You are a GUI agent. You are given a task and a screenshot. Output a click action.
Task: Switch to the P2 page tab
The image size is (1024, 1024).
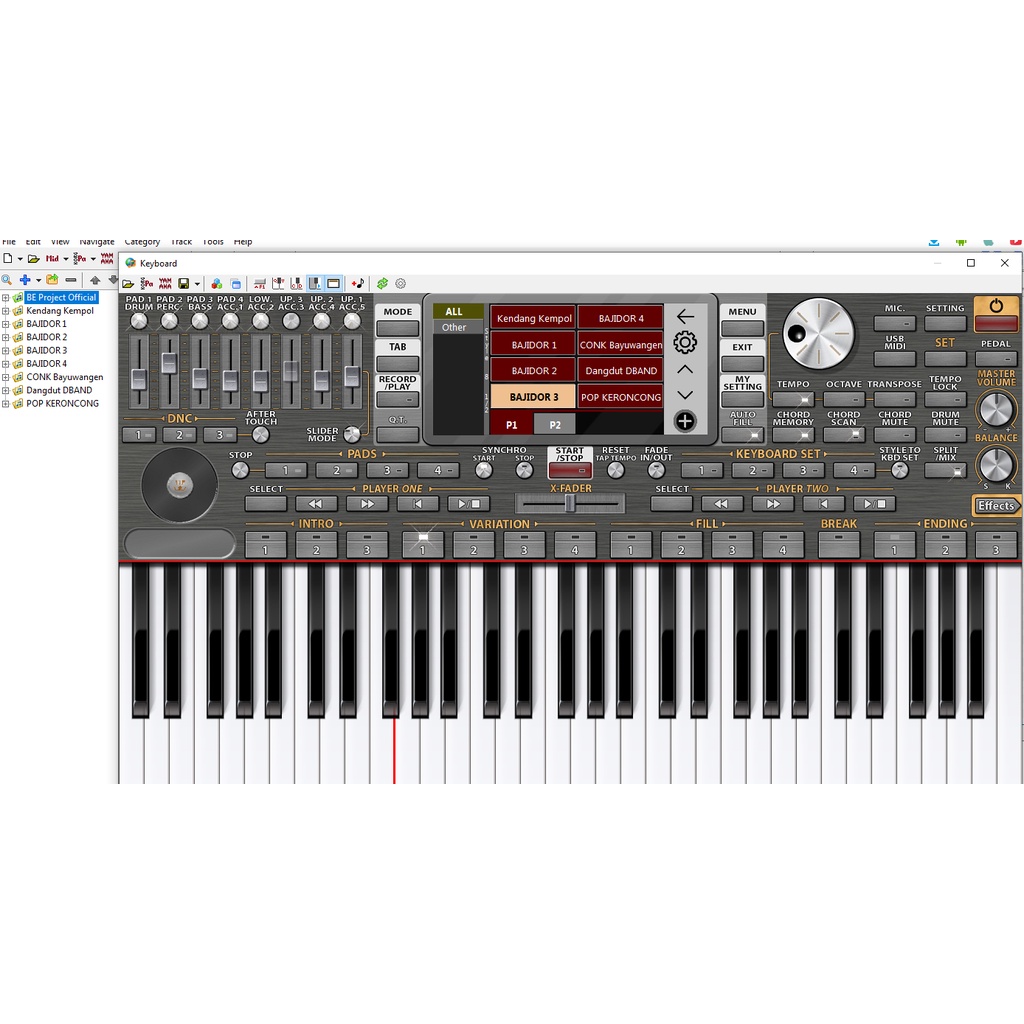pos(555,424)
